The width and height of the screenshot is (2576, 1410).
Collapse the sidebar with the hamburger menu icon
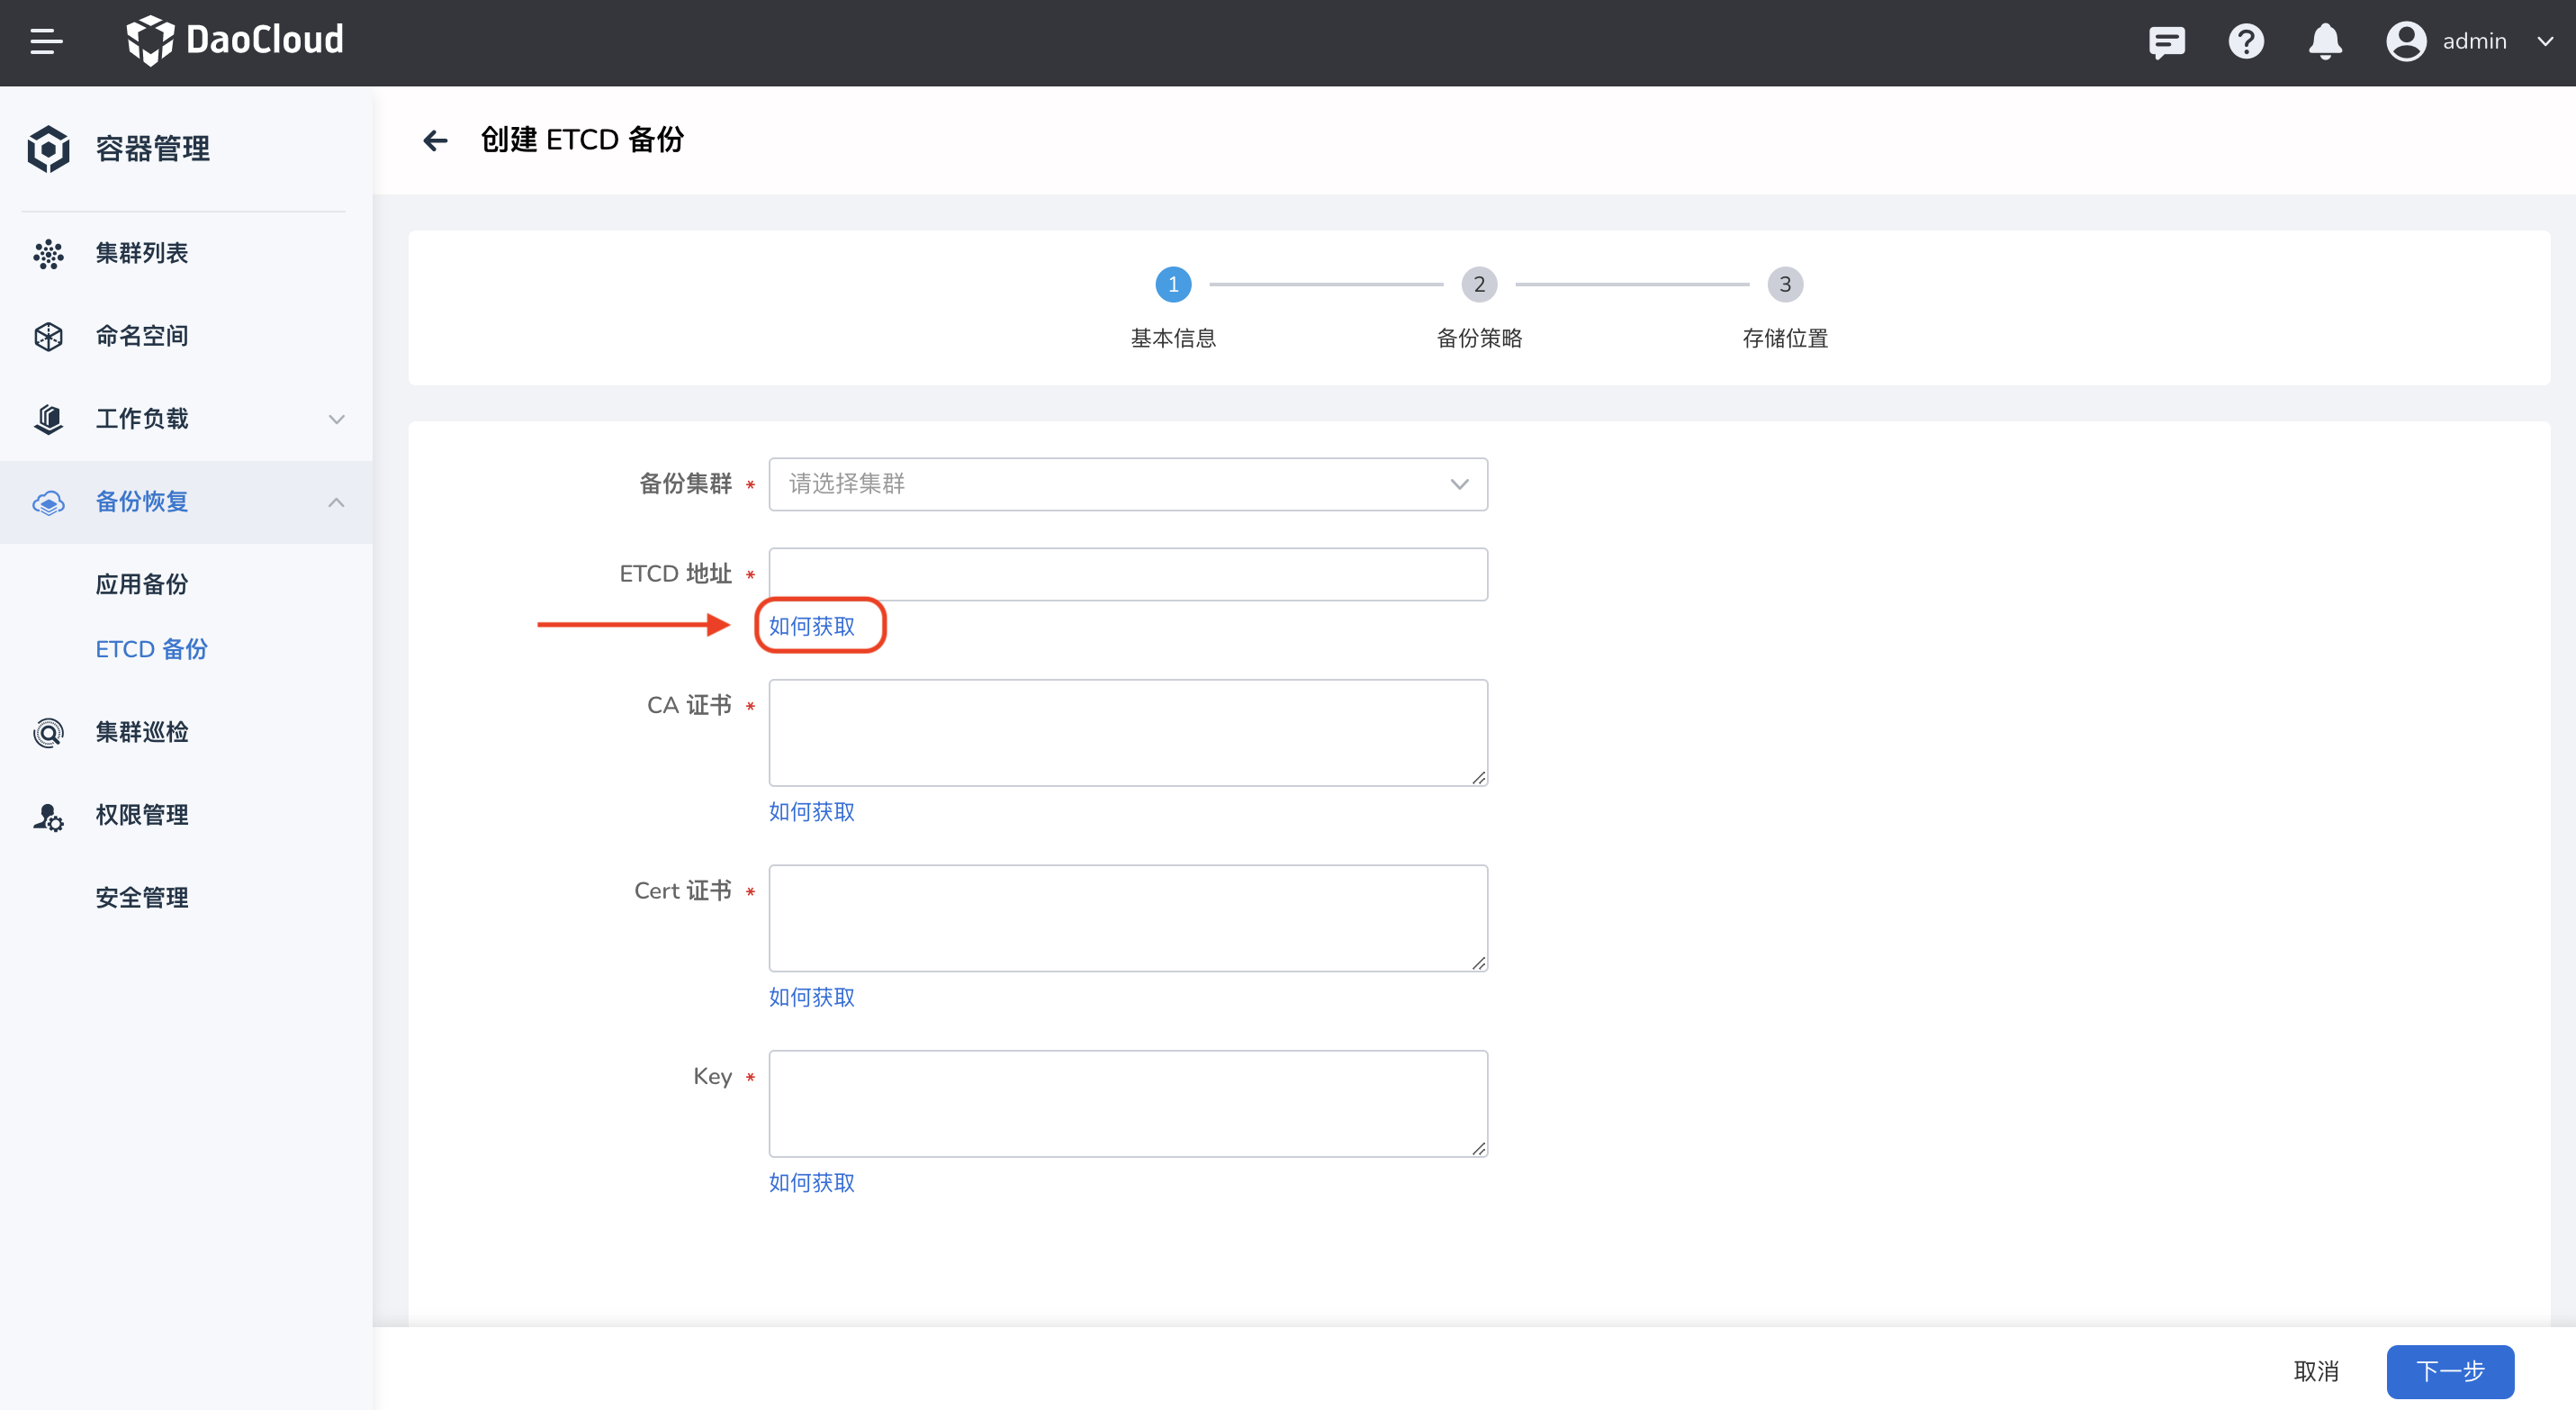pyautogui.click(x=47, y=41)
